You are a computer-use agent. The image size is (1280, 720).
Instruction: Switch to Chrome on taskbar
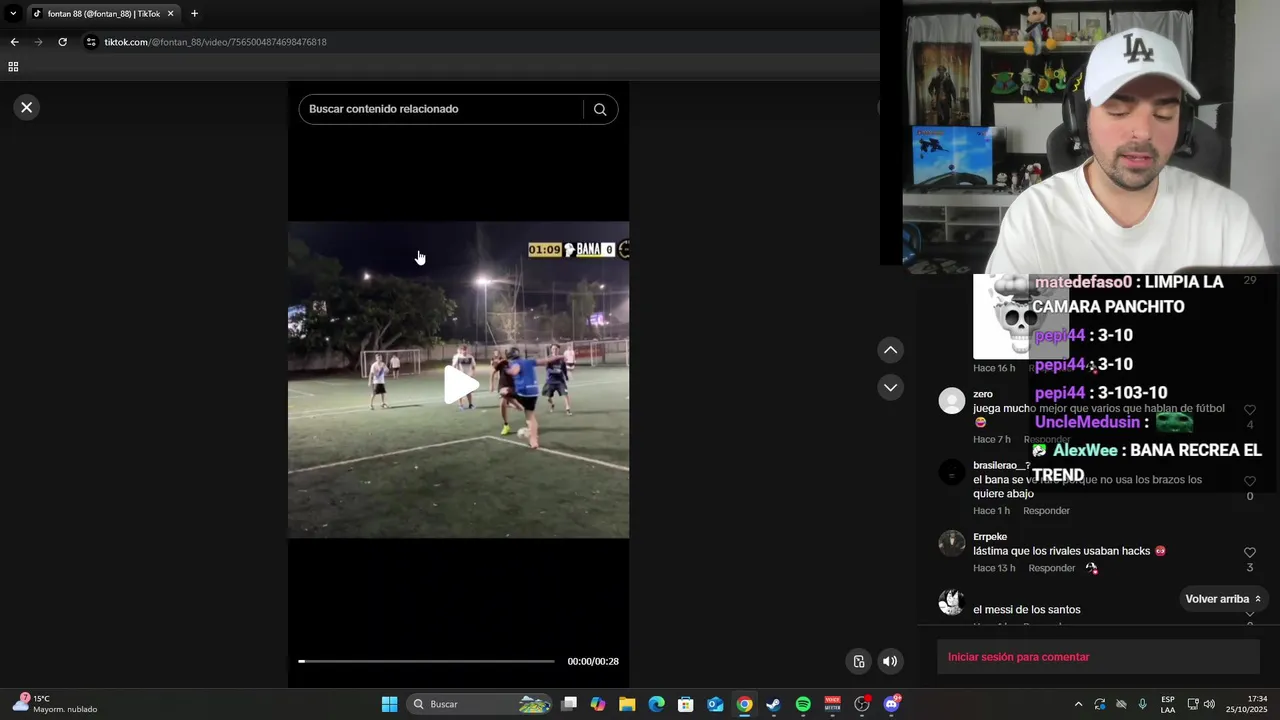click(745, 704)
